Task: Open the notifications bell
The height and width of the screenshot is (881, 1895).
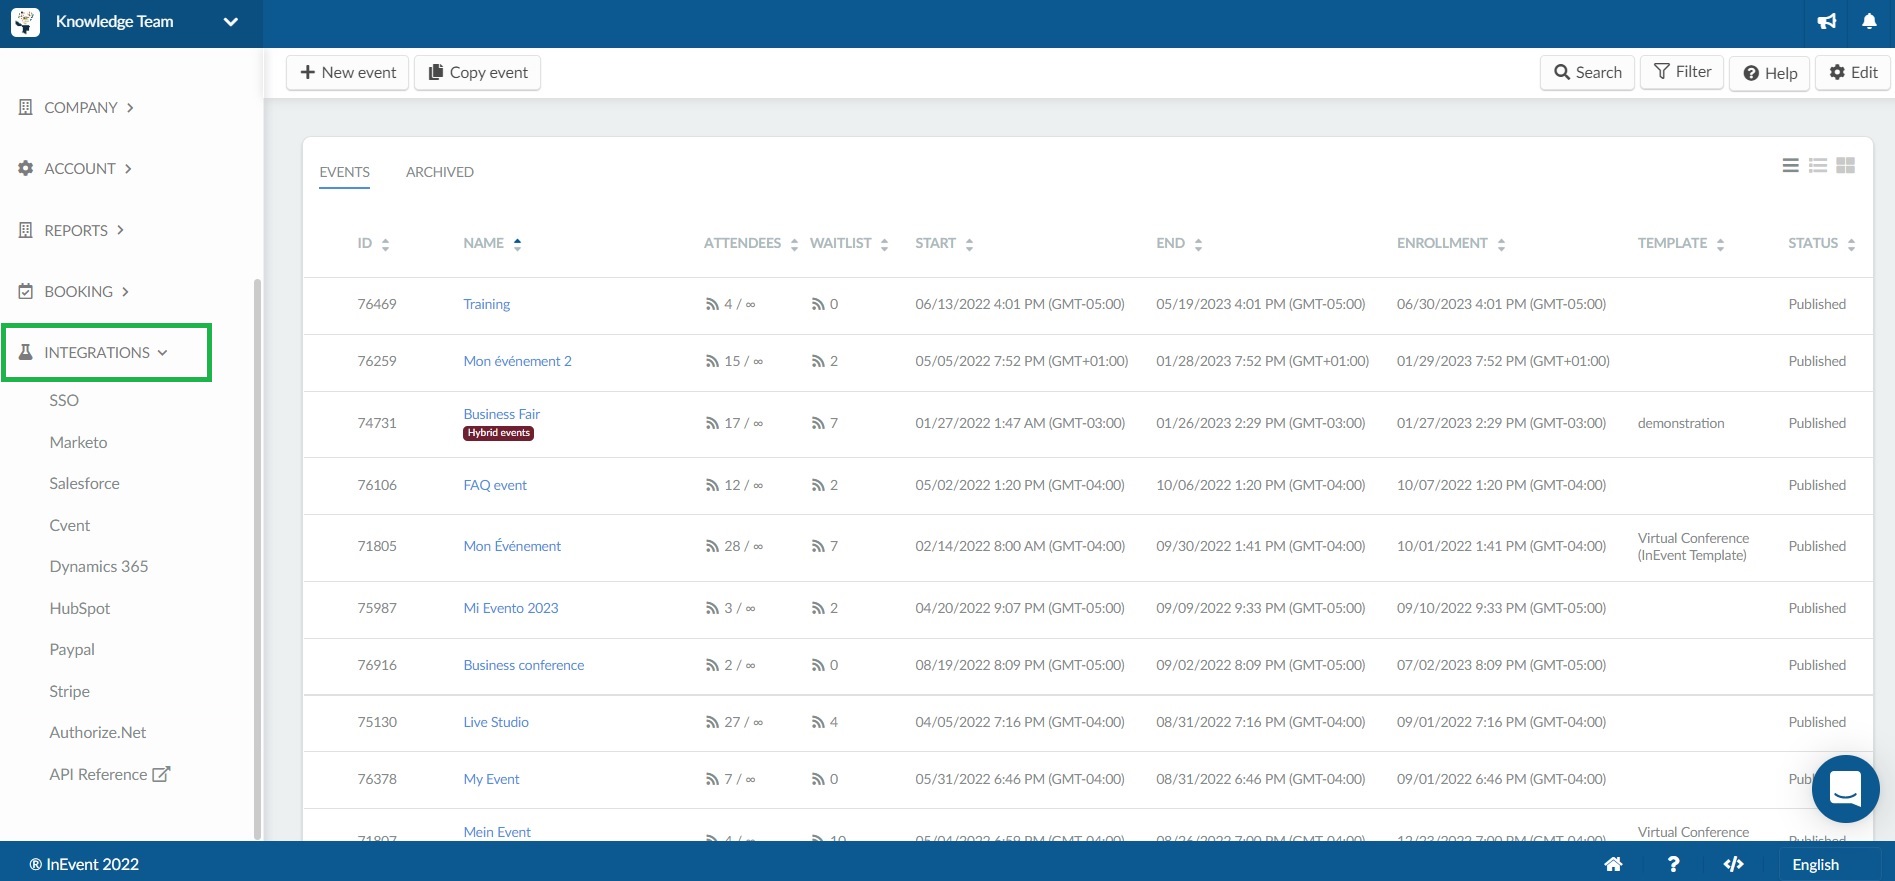Action: tap(1869, 21)
